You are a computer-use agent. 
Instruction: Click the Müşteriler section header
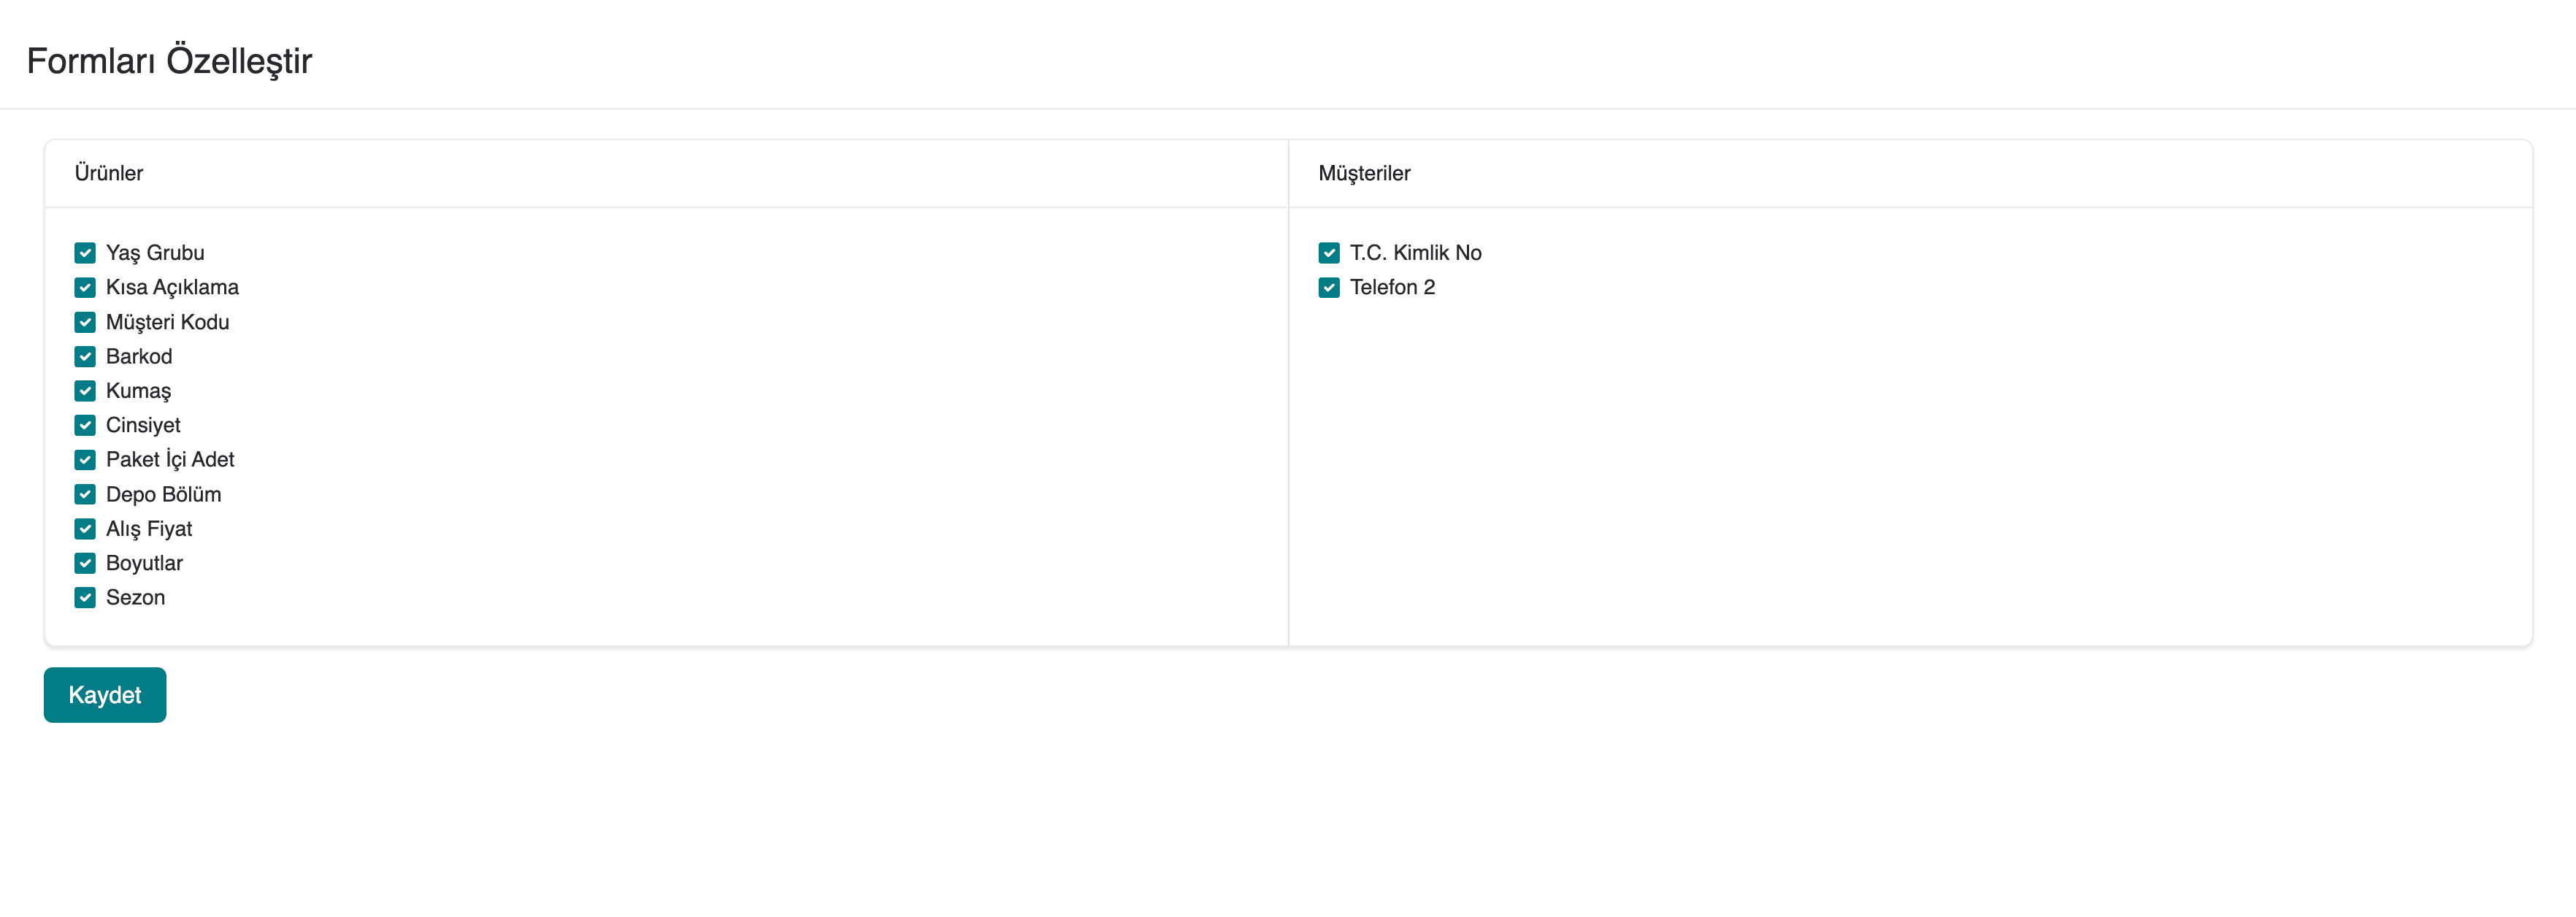tap(1364, 173)
